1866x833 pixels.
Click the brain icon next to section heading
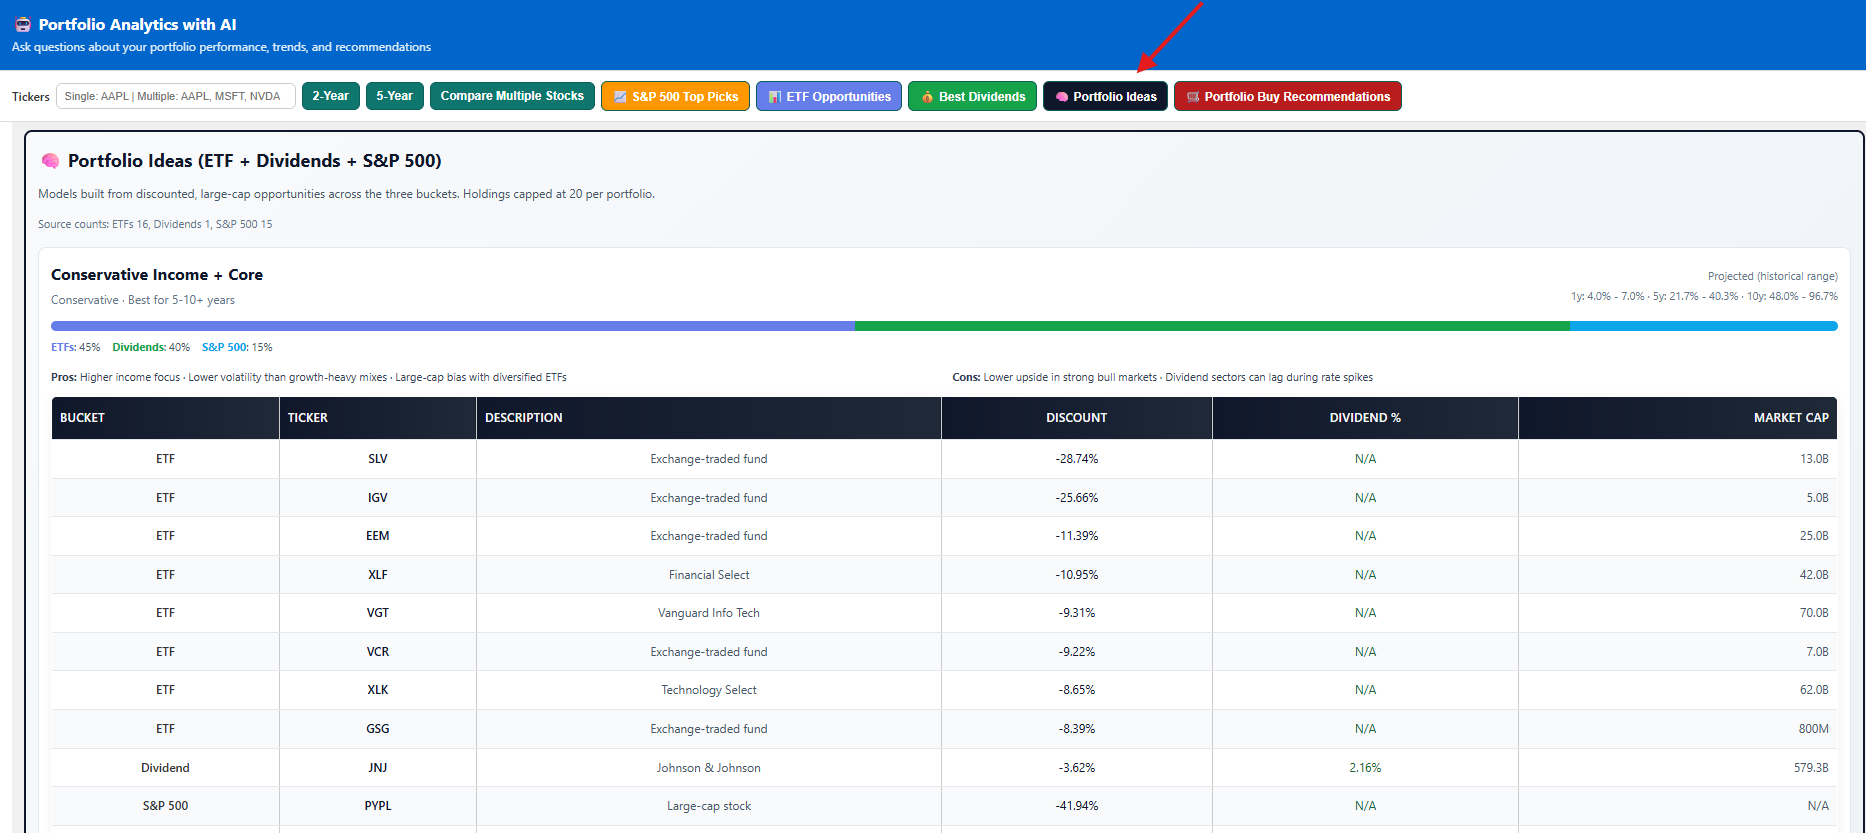click(x=50, y=161)
